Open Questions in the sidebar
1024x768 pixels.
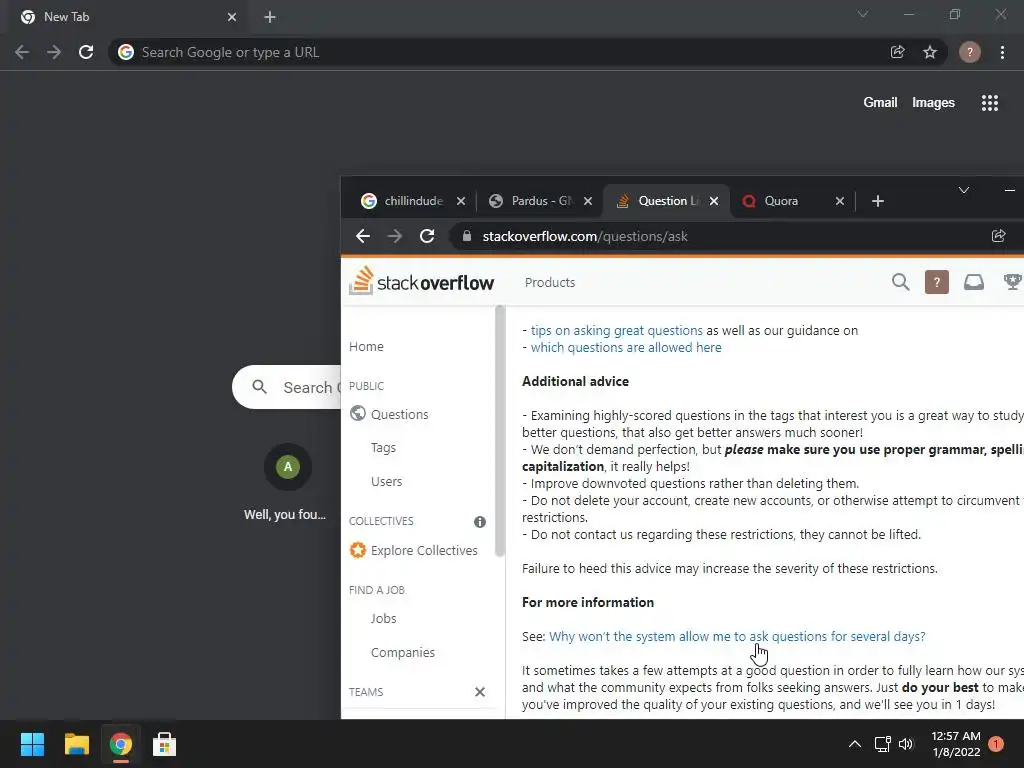(x=400, y=415)
